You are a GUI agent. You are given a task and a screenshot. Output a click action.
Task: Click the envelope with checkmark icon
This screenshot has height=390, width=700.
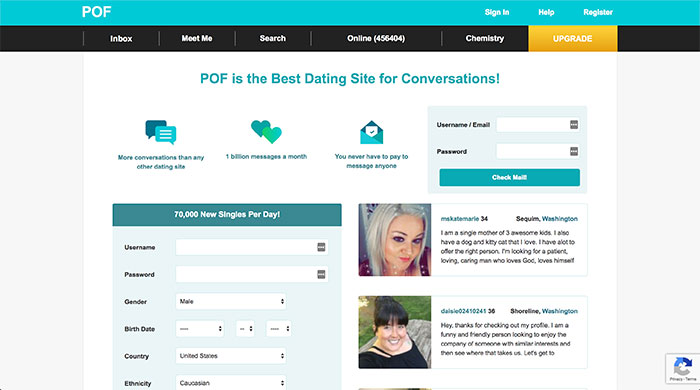pos(371,132)
